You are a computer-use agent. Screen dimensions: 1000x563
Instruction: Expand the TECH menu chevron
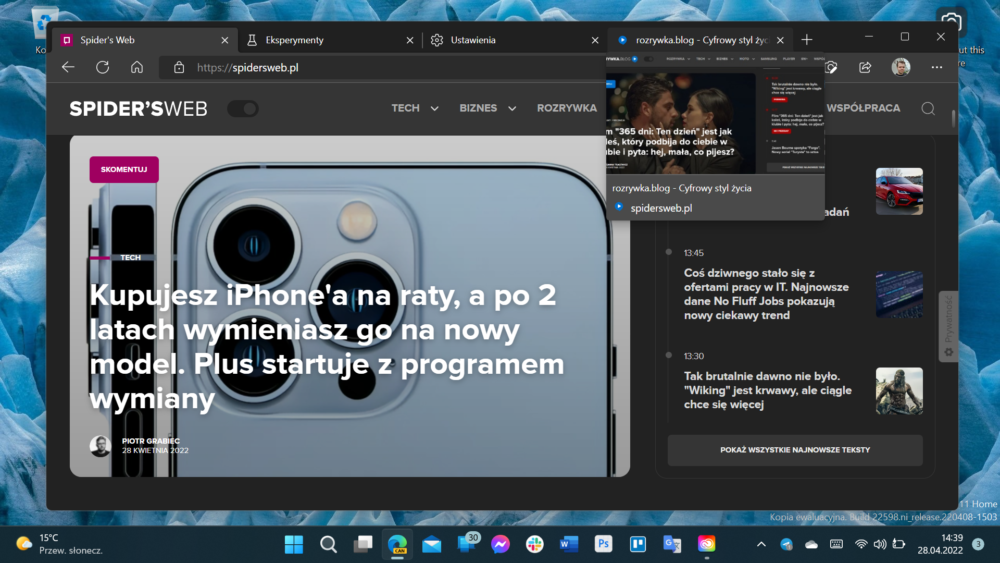pyautogui.click(x=434, y=109)
